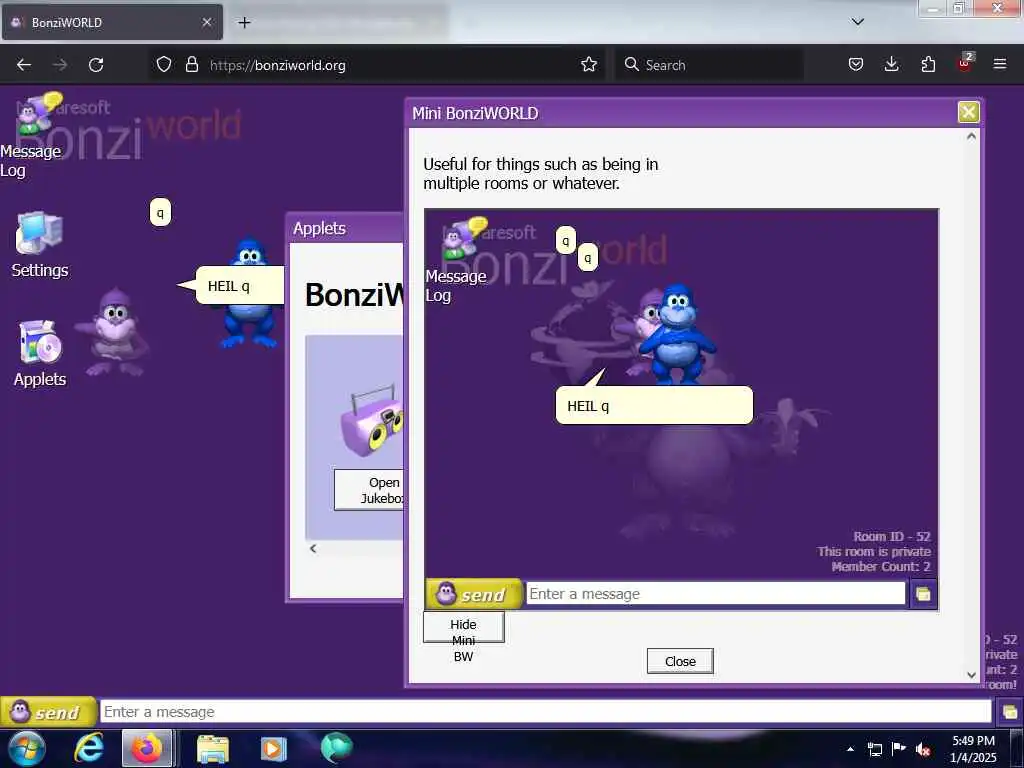Click the jukebox boombox image in Applets
This screenshot has width=1024, height=768.
pos(372,421)
